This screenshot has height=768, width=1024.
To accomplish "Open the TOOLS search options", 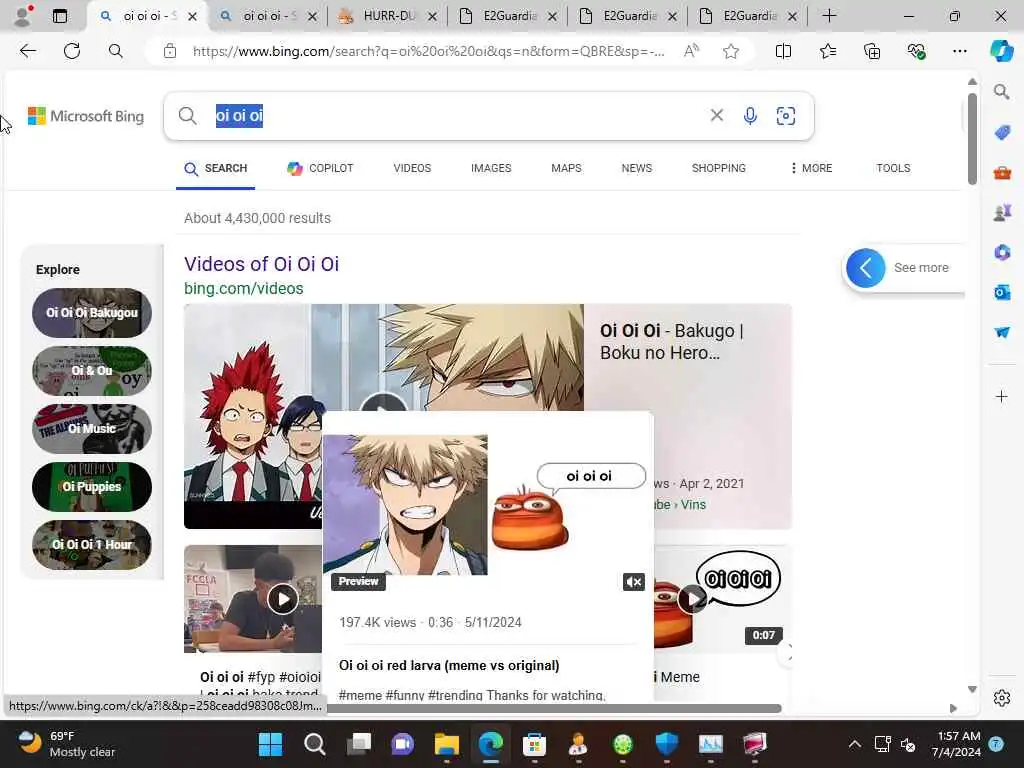I will [893, 168].
